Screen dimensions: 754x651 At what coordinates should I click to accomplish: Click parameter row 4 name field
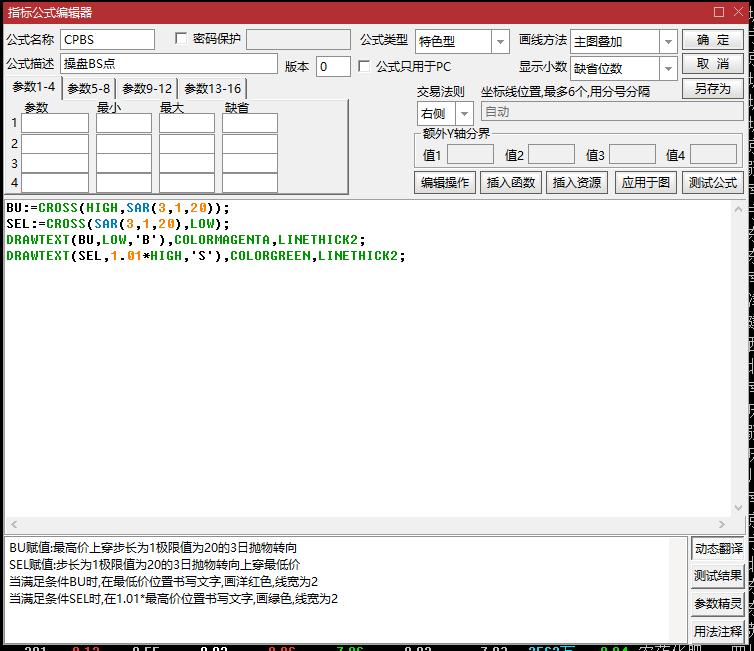point(55,183)
